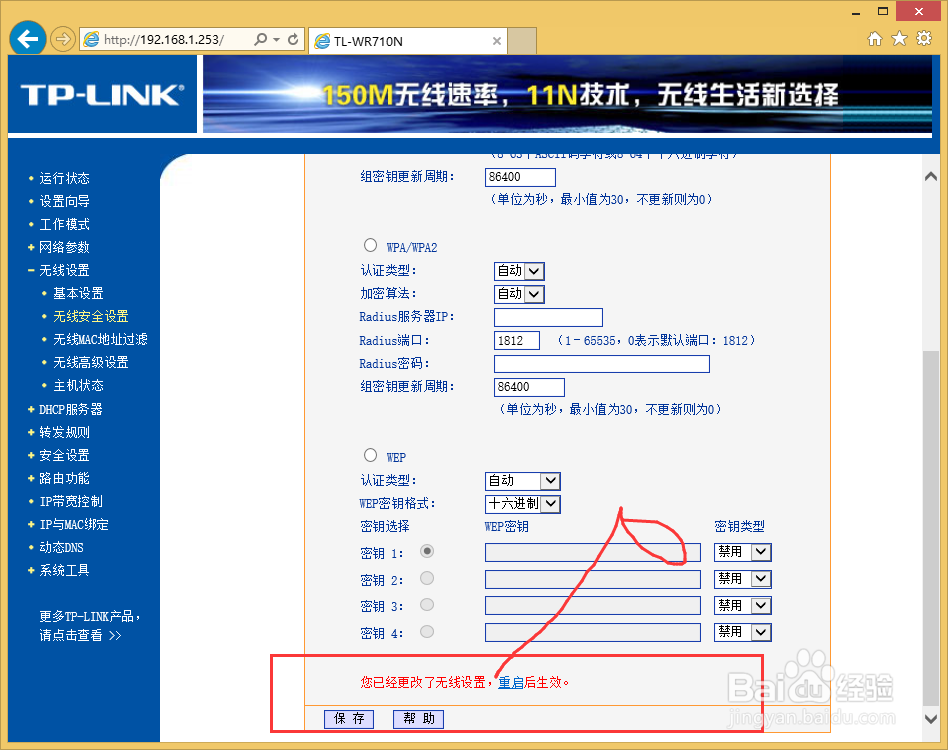Open 无线安全设置 submenu item
This screenshot has width=948, height=750.
click(91, 316)
